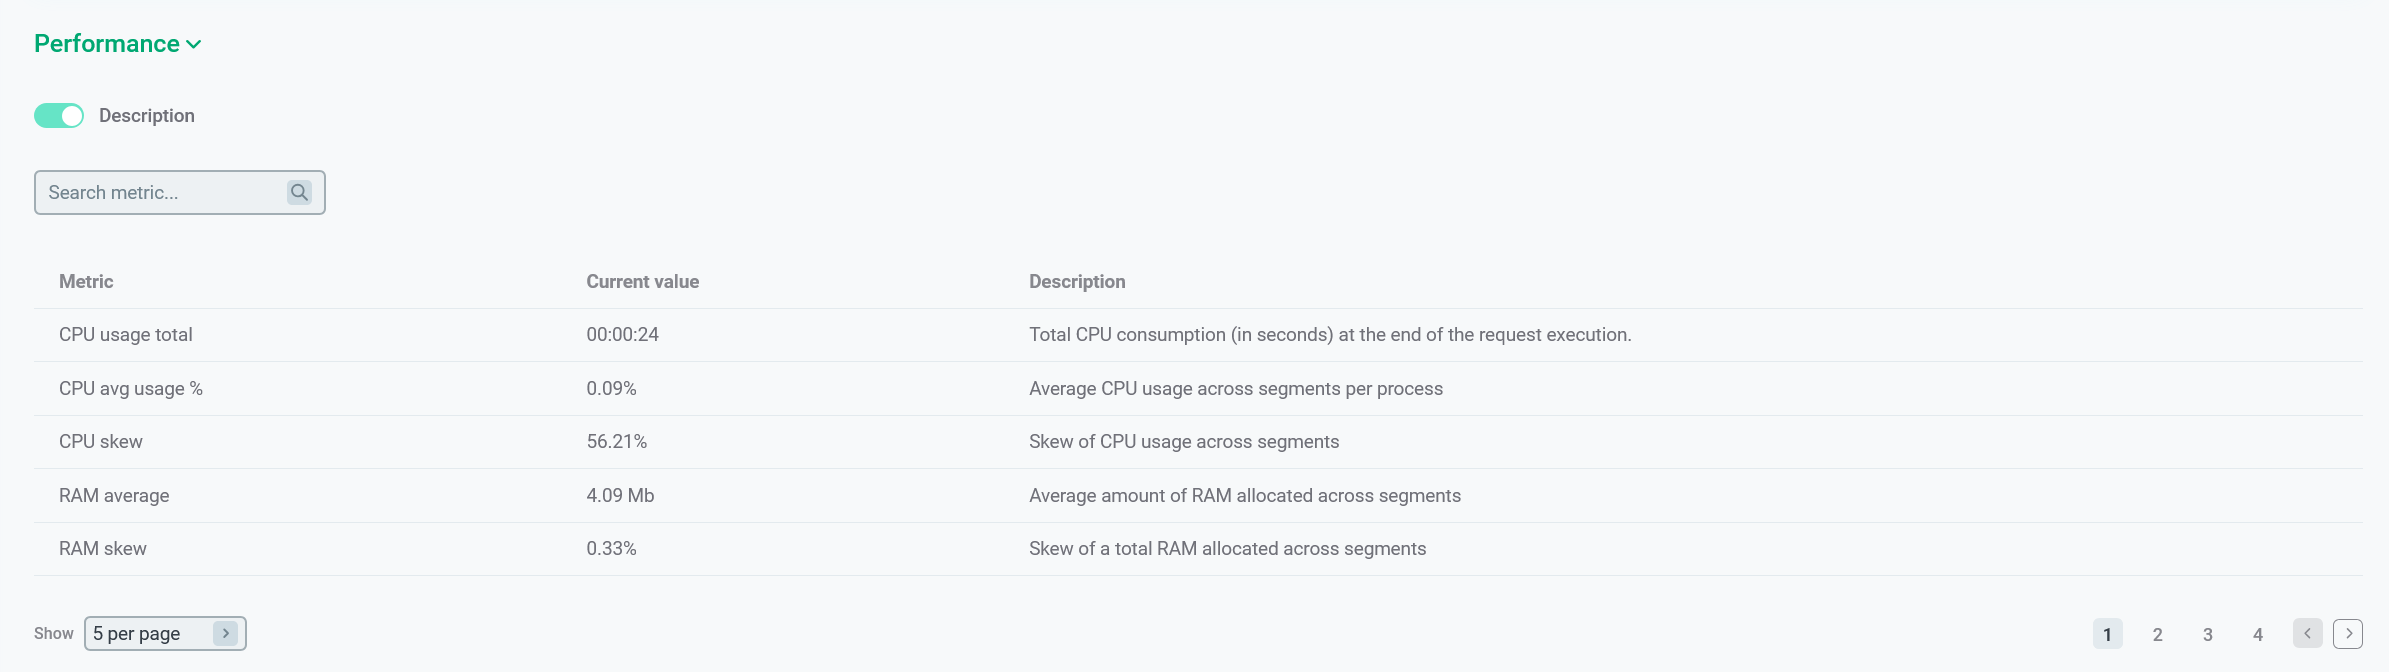
Task: Click the Current value column header
Action: (642, 281)
